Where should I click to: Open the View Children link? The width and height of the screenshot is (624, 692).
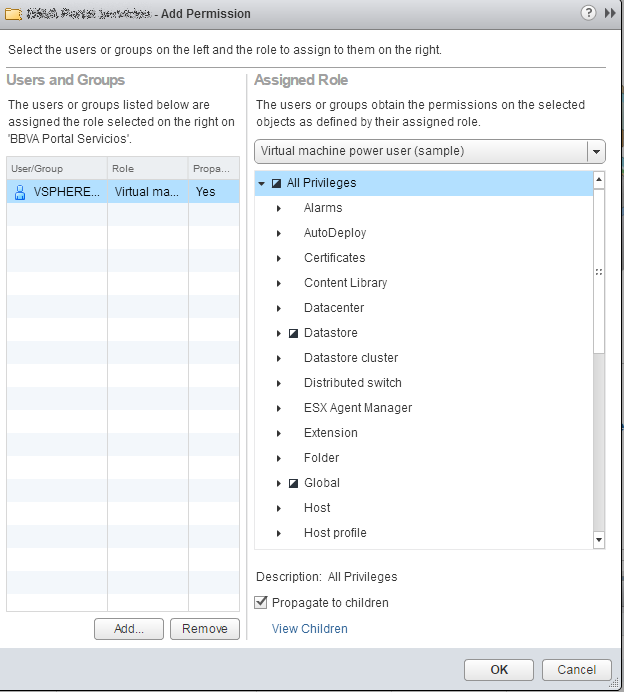(310, 629)
